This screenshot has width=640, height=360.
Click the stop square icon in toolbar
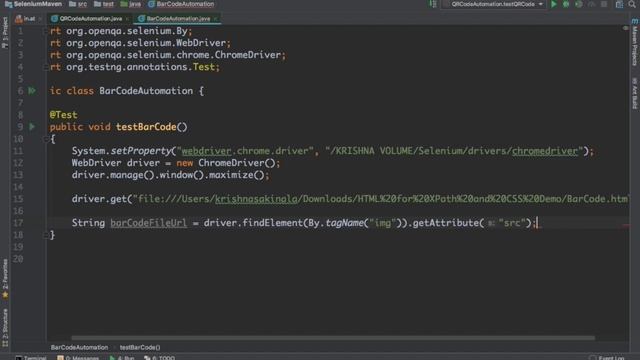pos(604,4)
